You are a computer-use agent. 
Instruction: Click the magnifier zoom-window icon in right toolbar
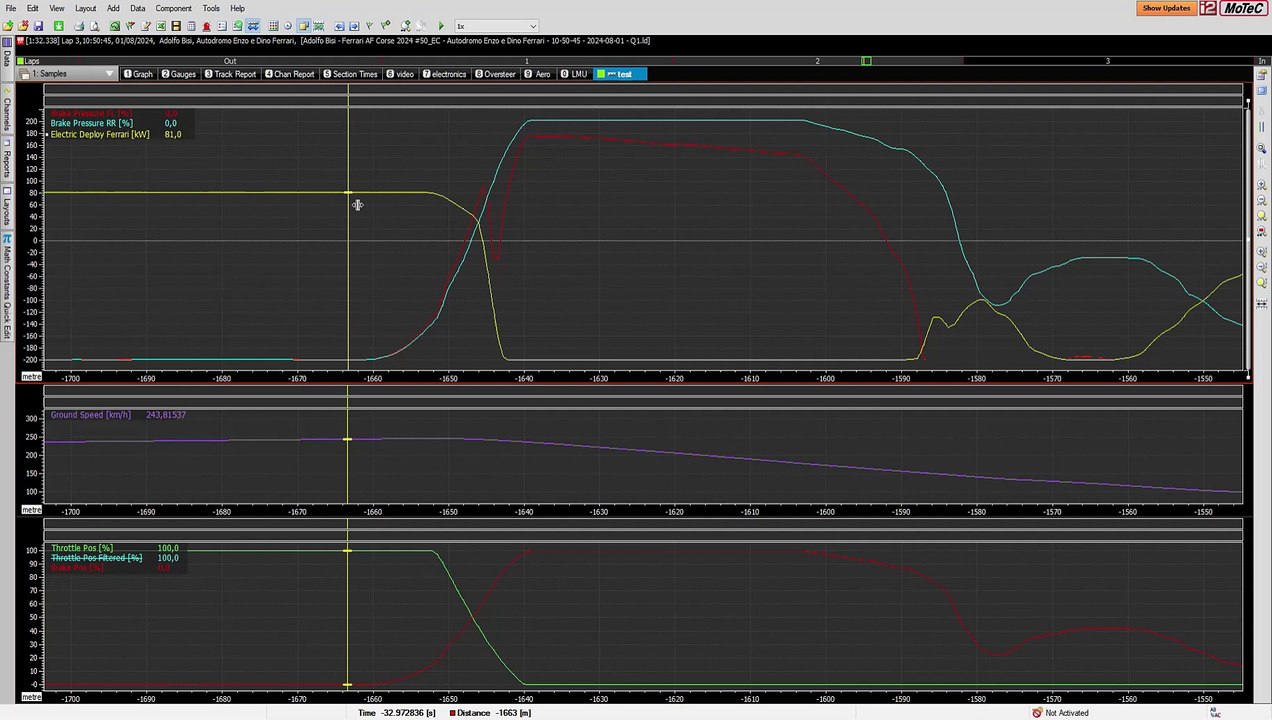(1262, 148)
